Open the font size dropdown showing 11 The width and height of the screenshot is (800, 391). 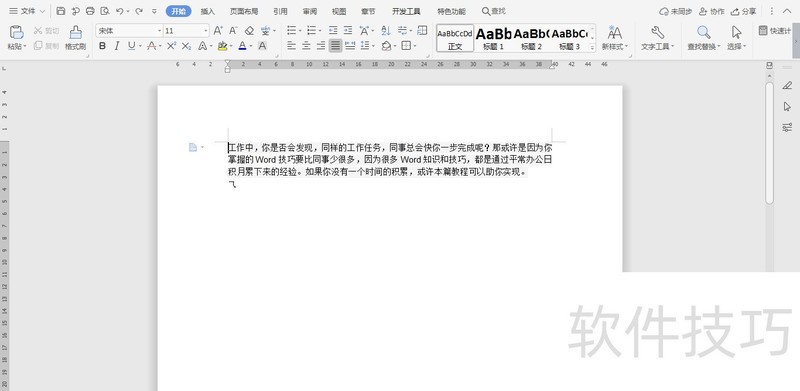(x=187, y=31)
